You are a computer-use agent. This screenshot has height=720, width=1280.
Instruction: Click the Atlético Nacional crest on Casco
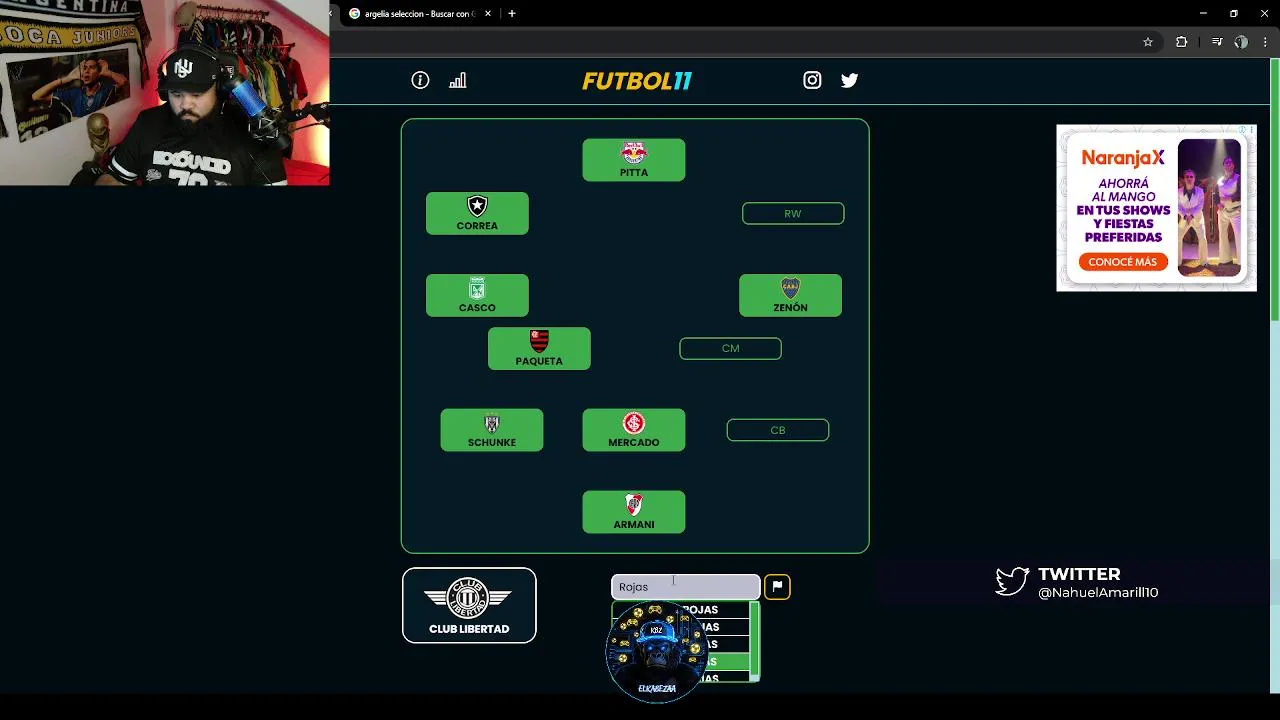coord(477,288)
